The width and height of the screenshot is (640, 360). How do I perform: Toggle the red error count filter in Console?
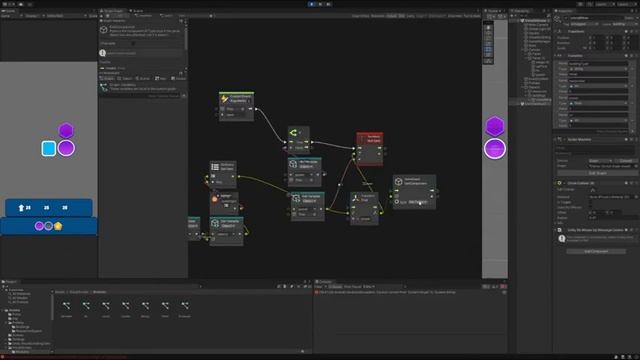click(x=503, y=287)
